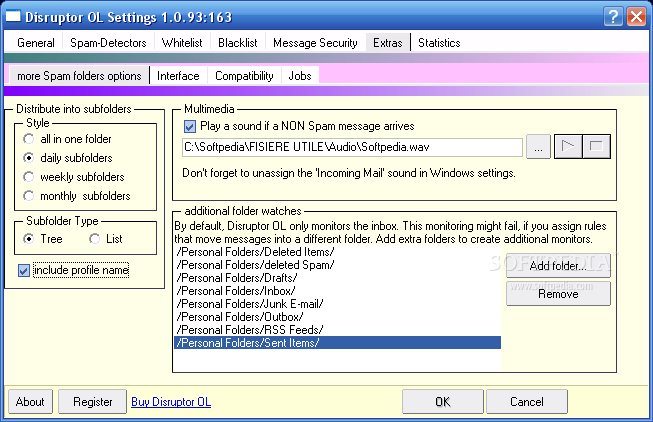Switch to the Spam-Detectors tab
Image resolution: width=653 pixels, height=422 pixels.
(x=108, y=43)
